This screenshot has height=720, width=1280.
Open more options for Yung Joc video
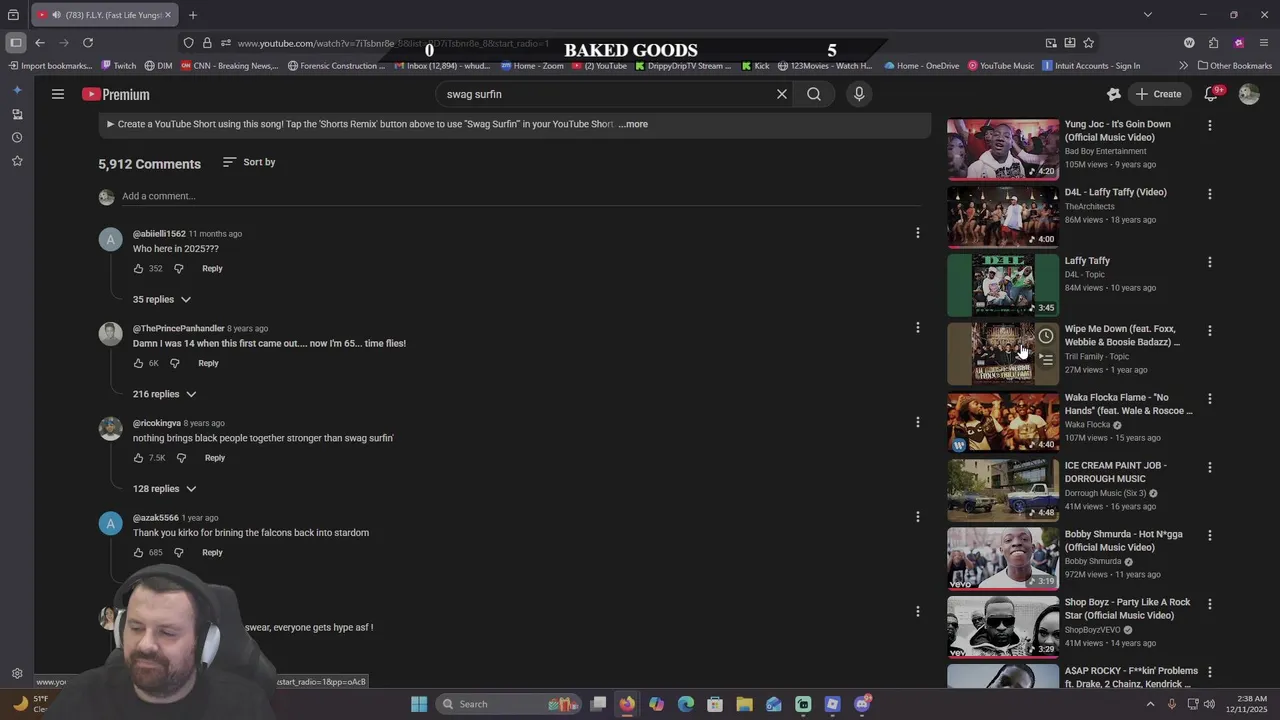click(x=1209, y=126)
